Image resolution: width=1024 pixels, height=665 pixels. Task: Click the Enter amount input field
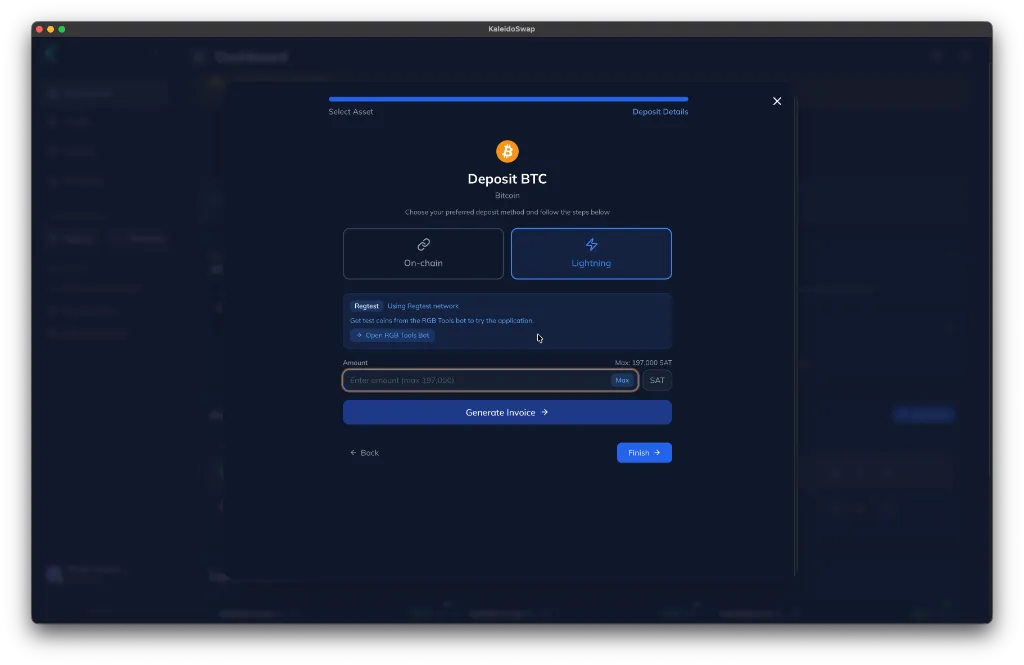[470, 380]
